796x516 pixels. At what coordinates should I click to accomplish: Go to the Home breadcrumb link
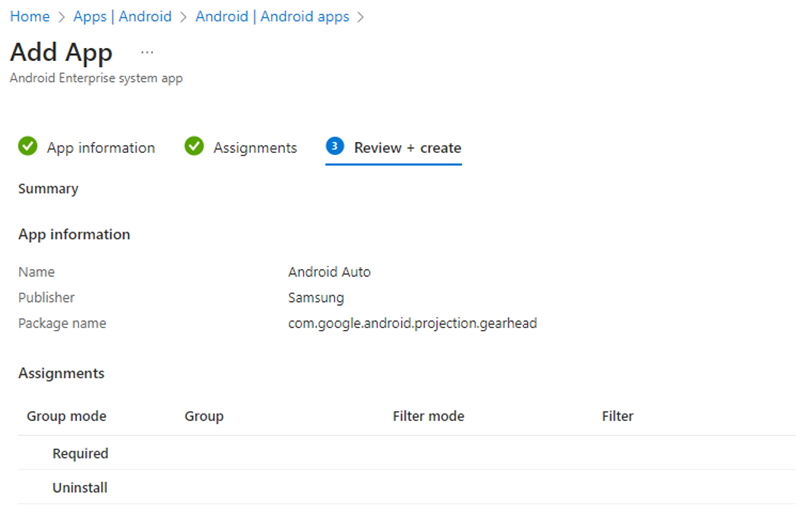point(30,17)
